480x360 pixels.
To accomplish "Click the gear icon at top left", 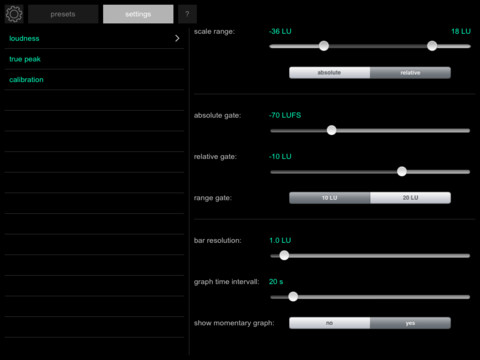I will (14, 14).
